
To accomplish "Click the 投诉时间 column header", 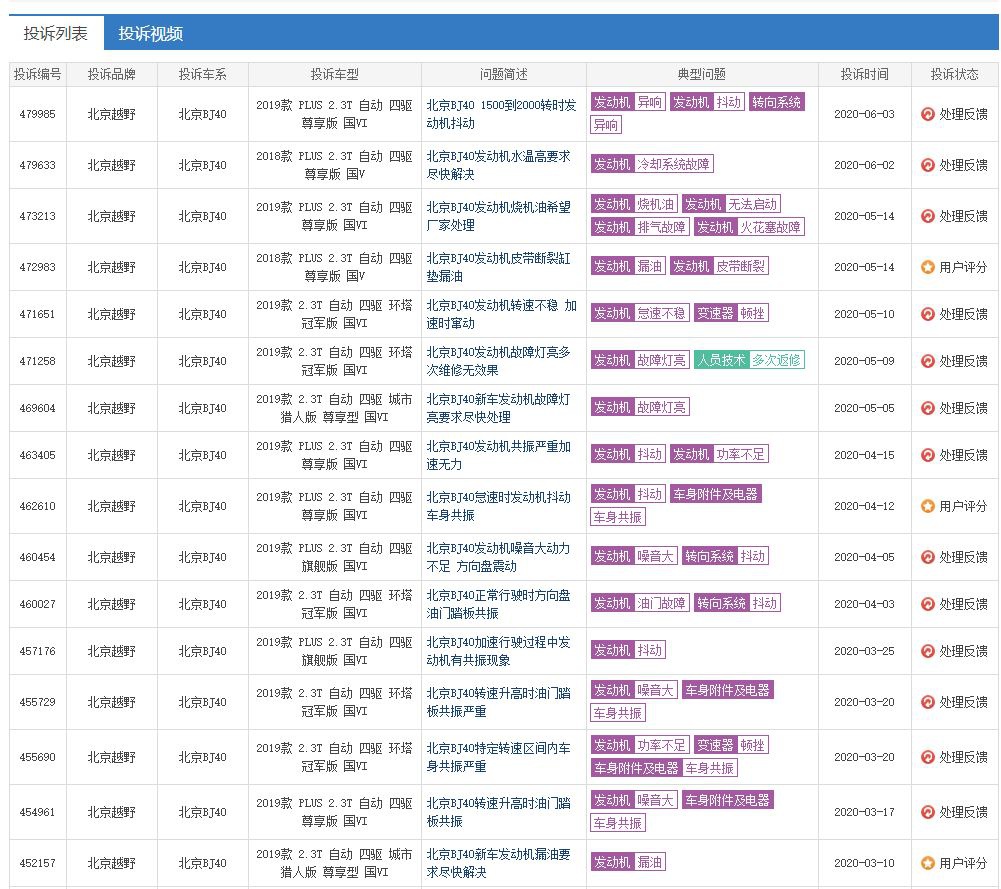I will pyautogui.click(x=864, y=74).
